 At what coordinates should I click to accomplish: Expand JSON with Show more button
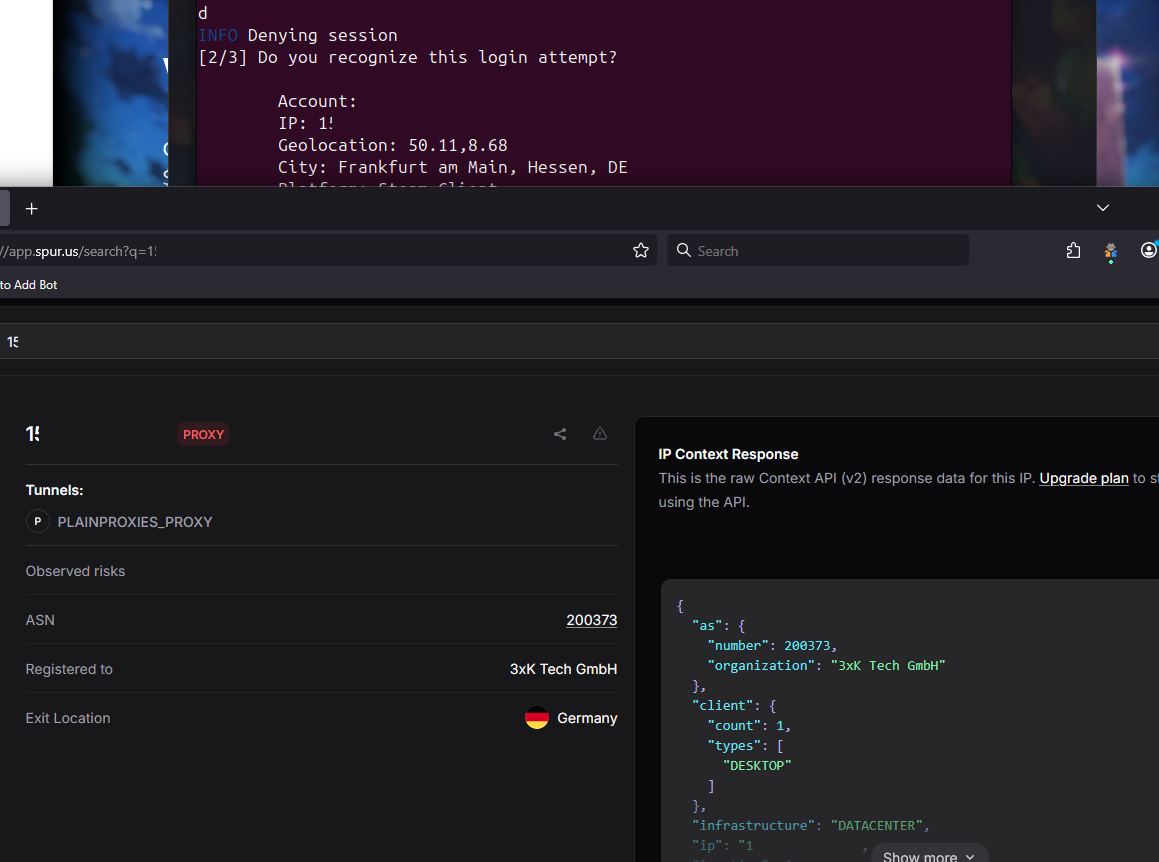pyautogui.click(x=927, y=856)
